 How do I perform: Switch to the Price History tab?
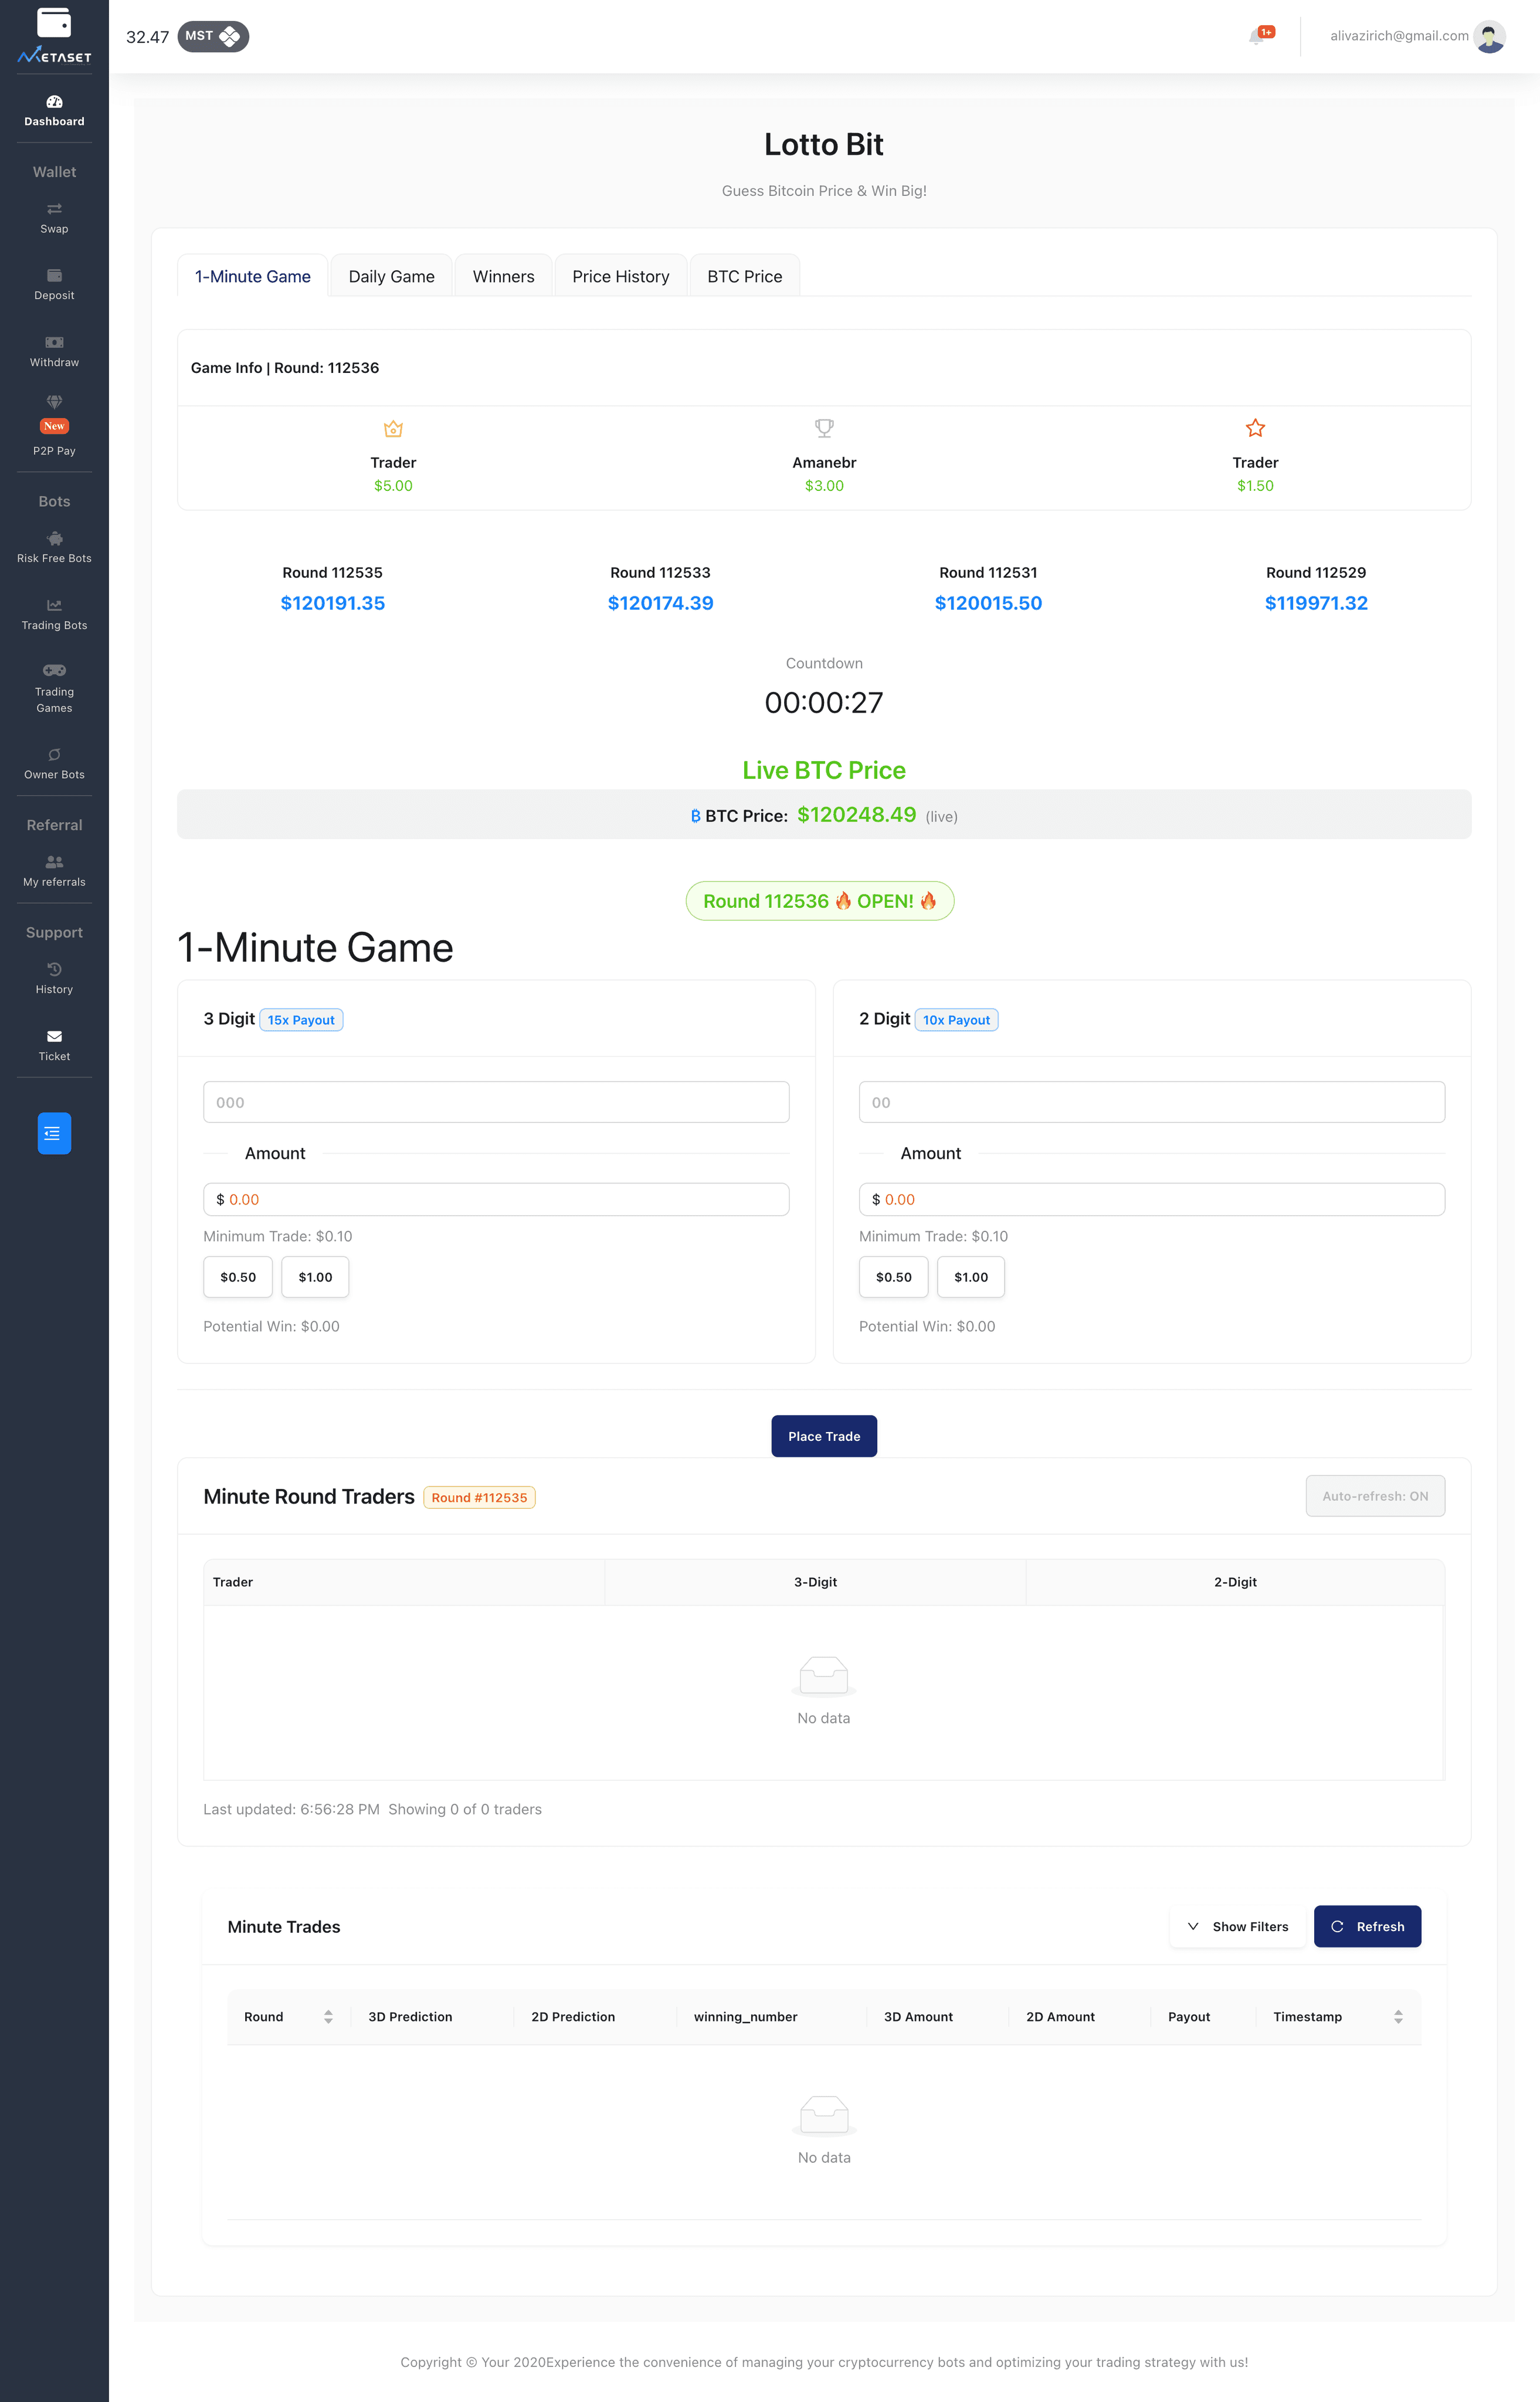click(620, 277)
